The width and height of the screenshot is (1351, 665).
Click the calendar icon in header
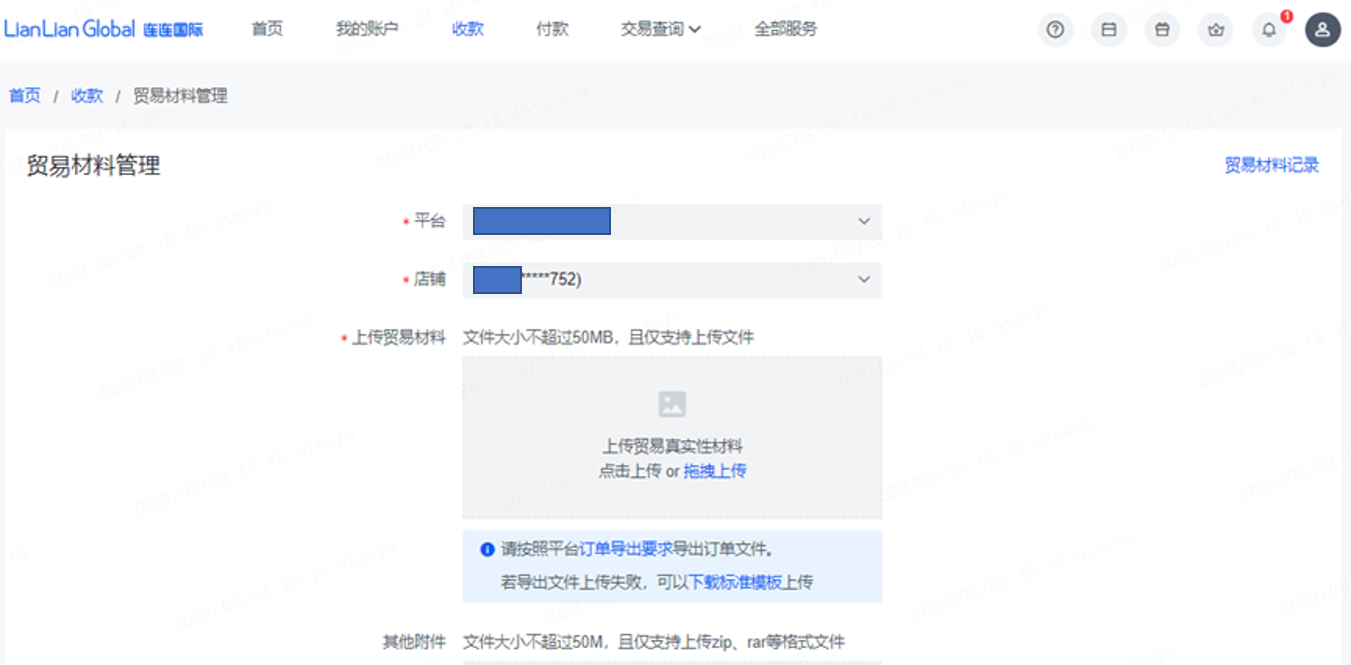pyautogui.click(x=1108, y=30)
